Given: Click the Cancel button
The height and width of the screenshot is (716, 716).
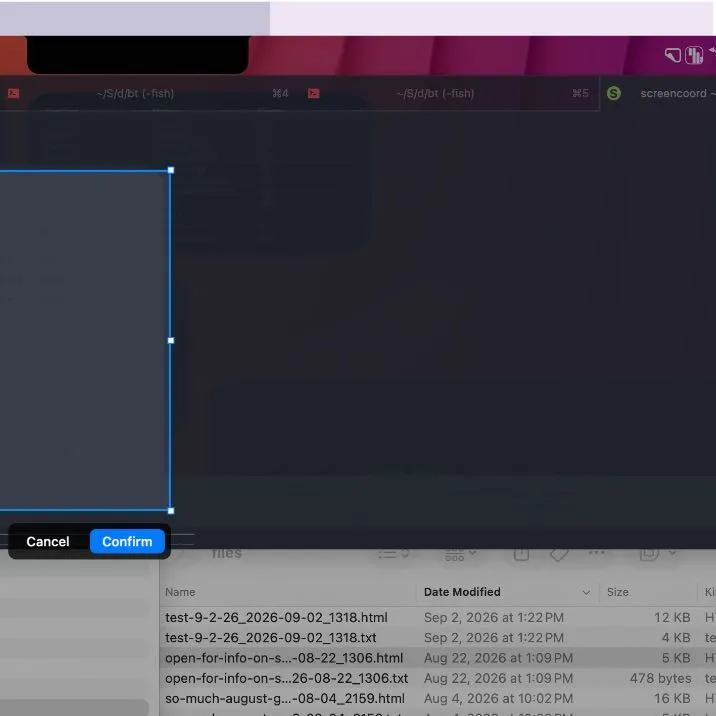Looking at the screenshot, I should [48, 541].
